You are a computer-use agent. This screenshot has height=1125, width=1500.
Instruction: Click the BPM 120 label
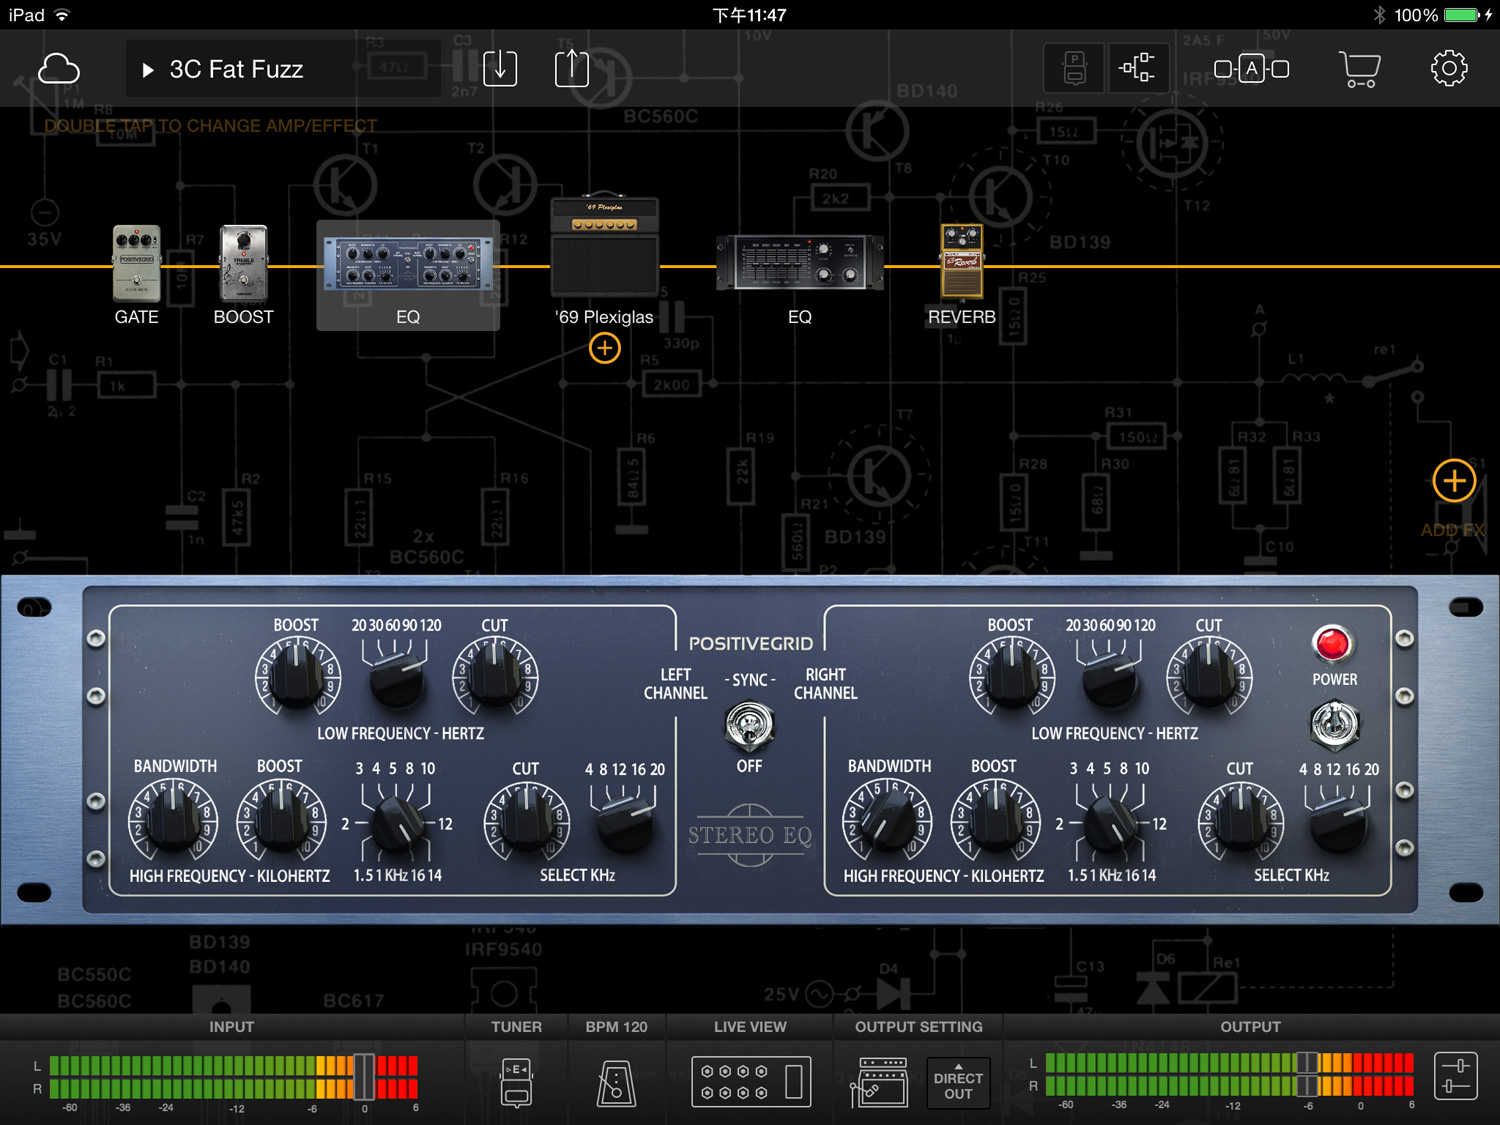tap(616, 1027)
